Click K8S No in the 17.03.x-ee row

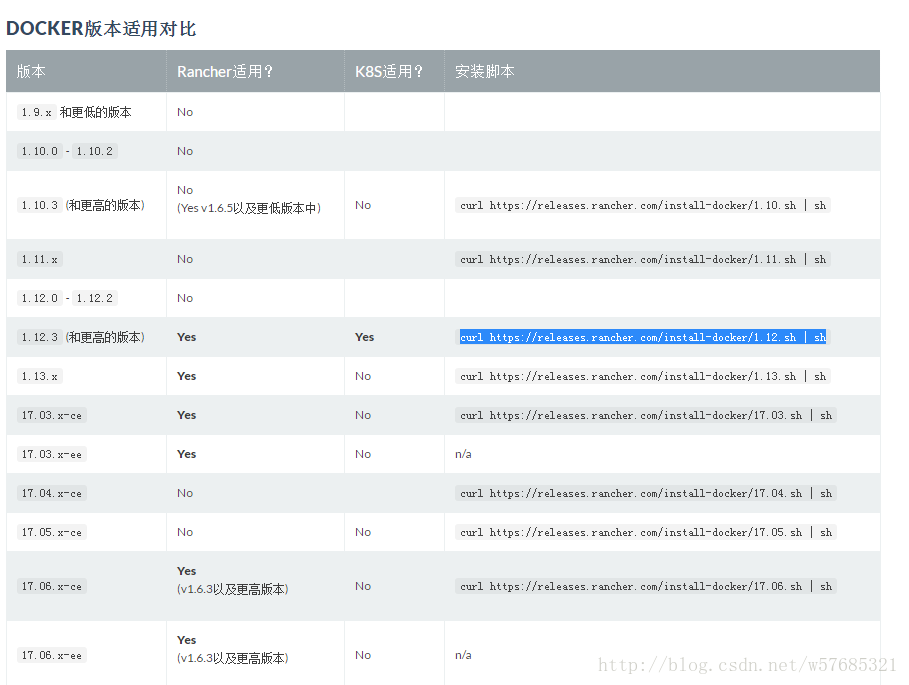click(363, 454)
